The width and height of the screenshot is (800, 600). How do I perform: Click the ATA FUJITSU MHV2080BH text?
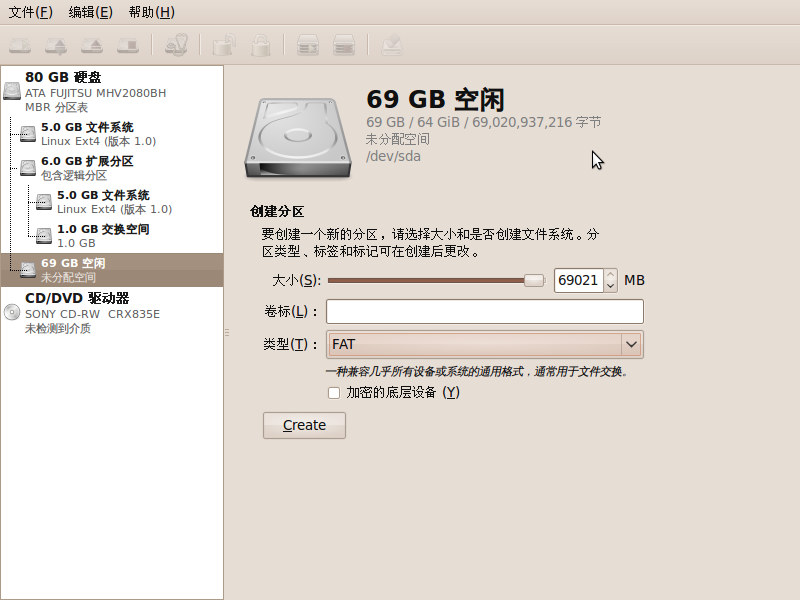[95, 93]
